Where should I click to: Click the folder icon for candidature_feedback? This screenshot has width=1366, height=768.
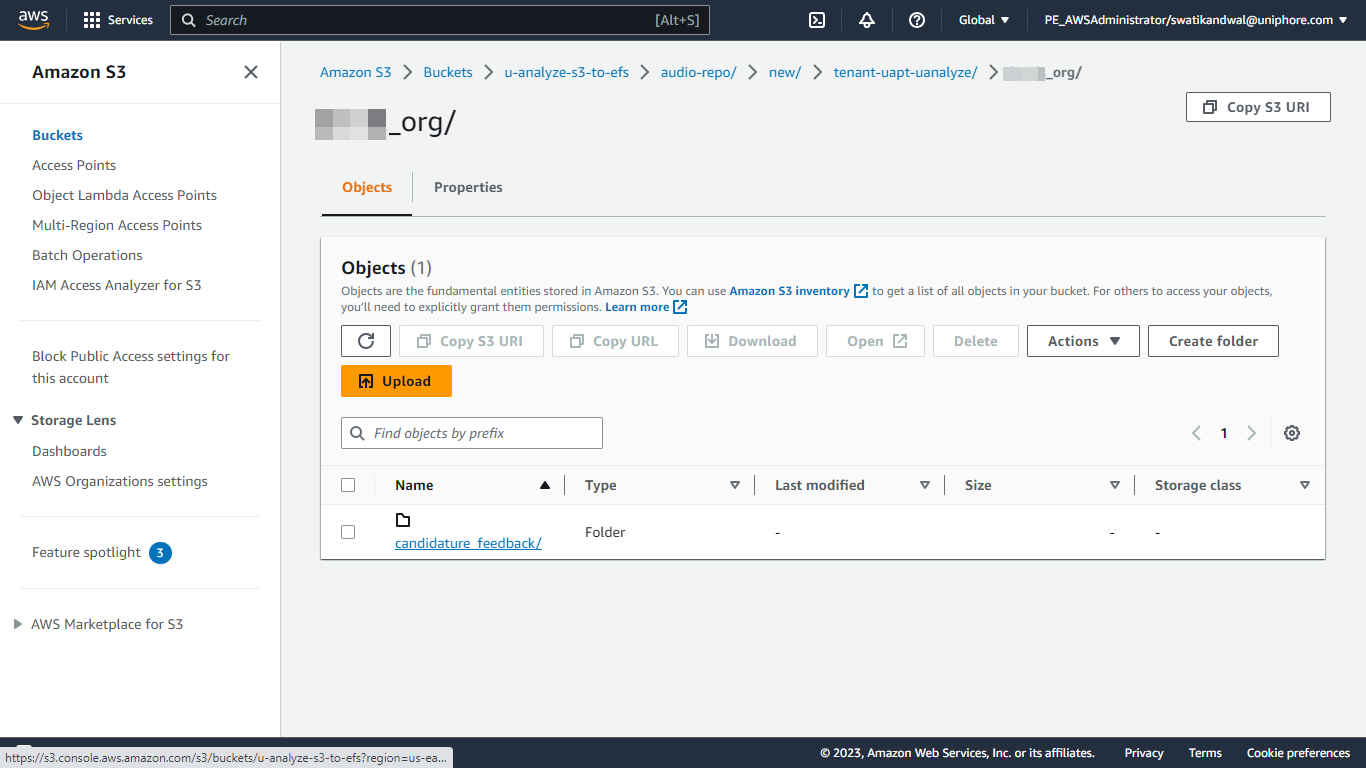[x=403, y=520]
